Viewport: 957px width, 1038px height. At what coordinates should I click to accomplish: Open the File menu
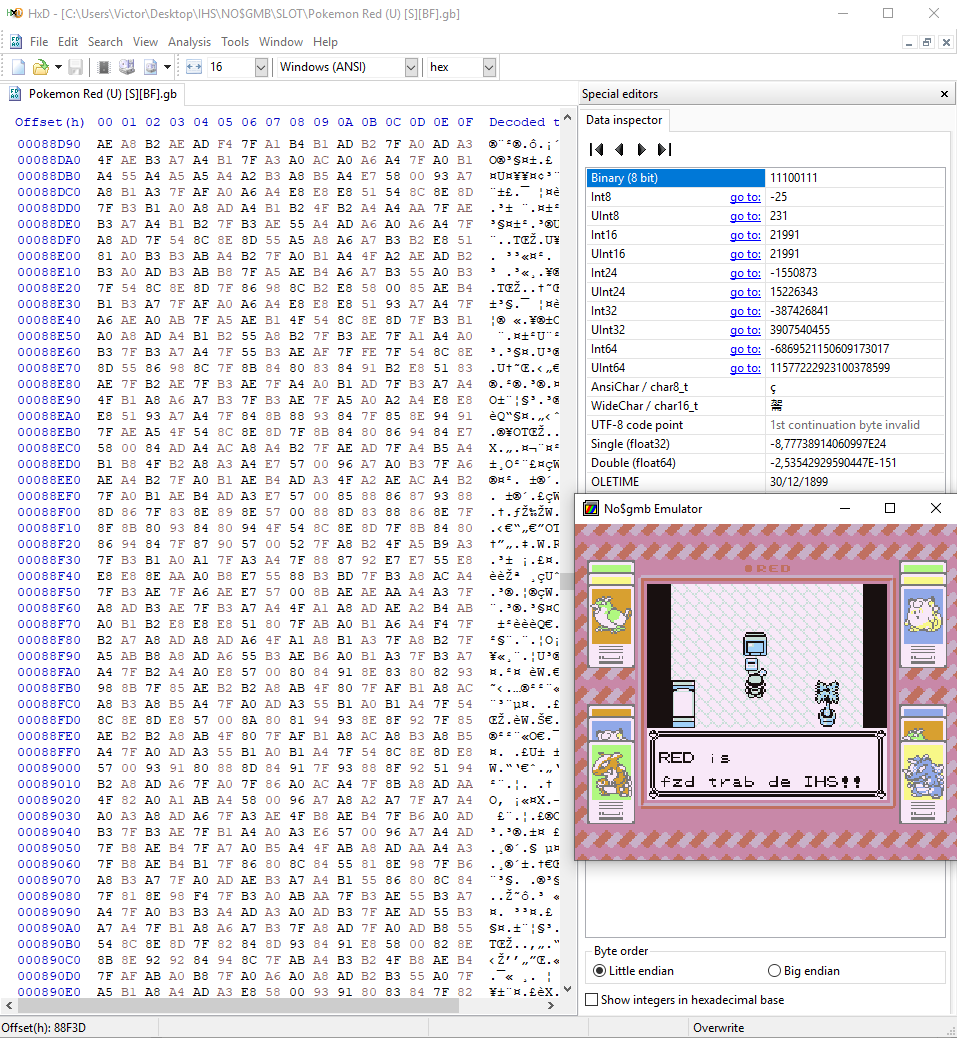coord(39,42)
